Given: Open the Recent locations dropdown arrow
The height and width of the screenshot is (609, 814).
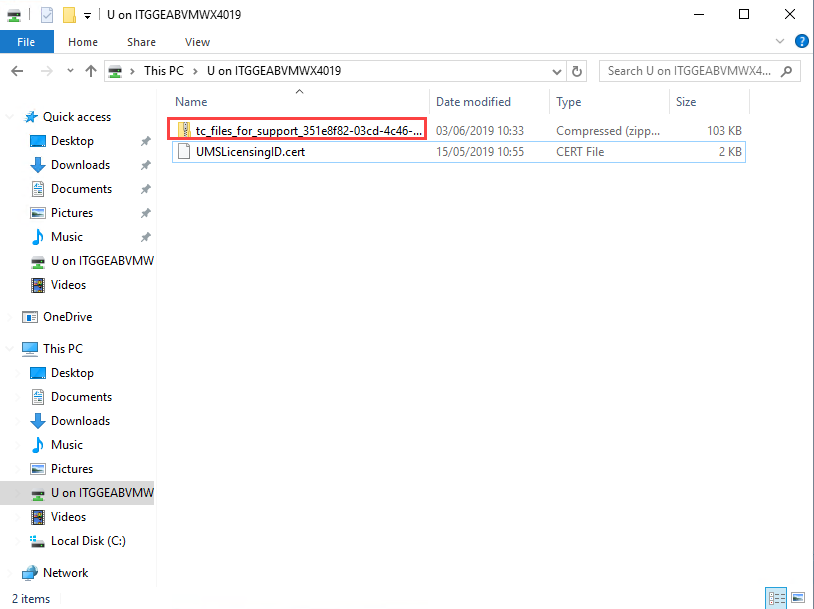Looking at the screenshot, I should point(68,71).
